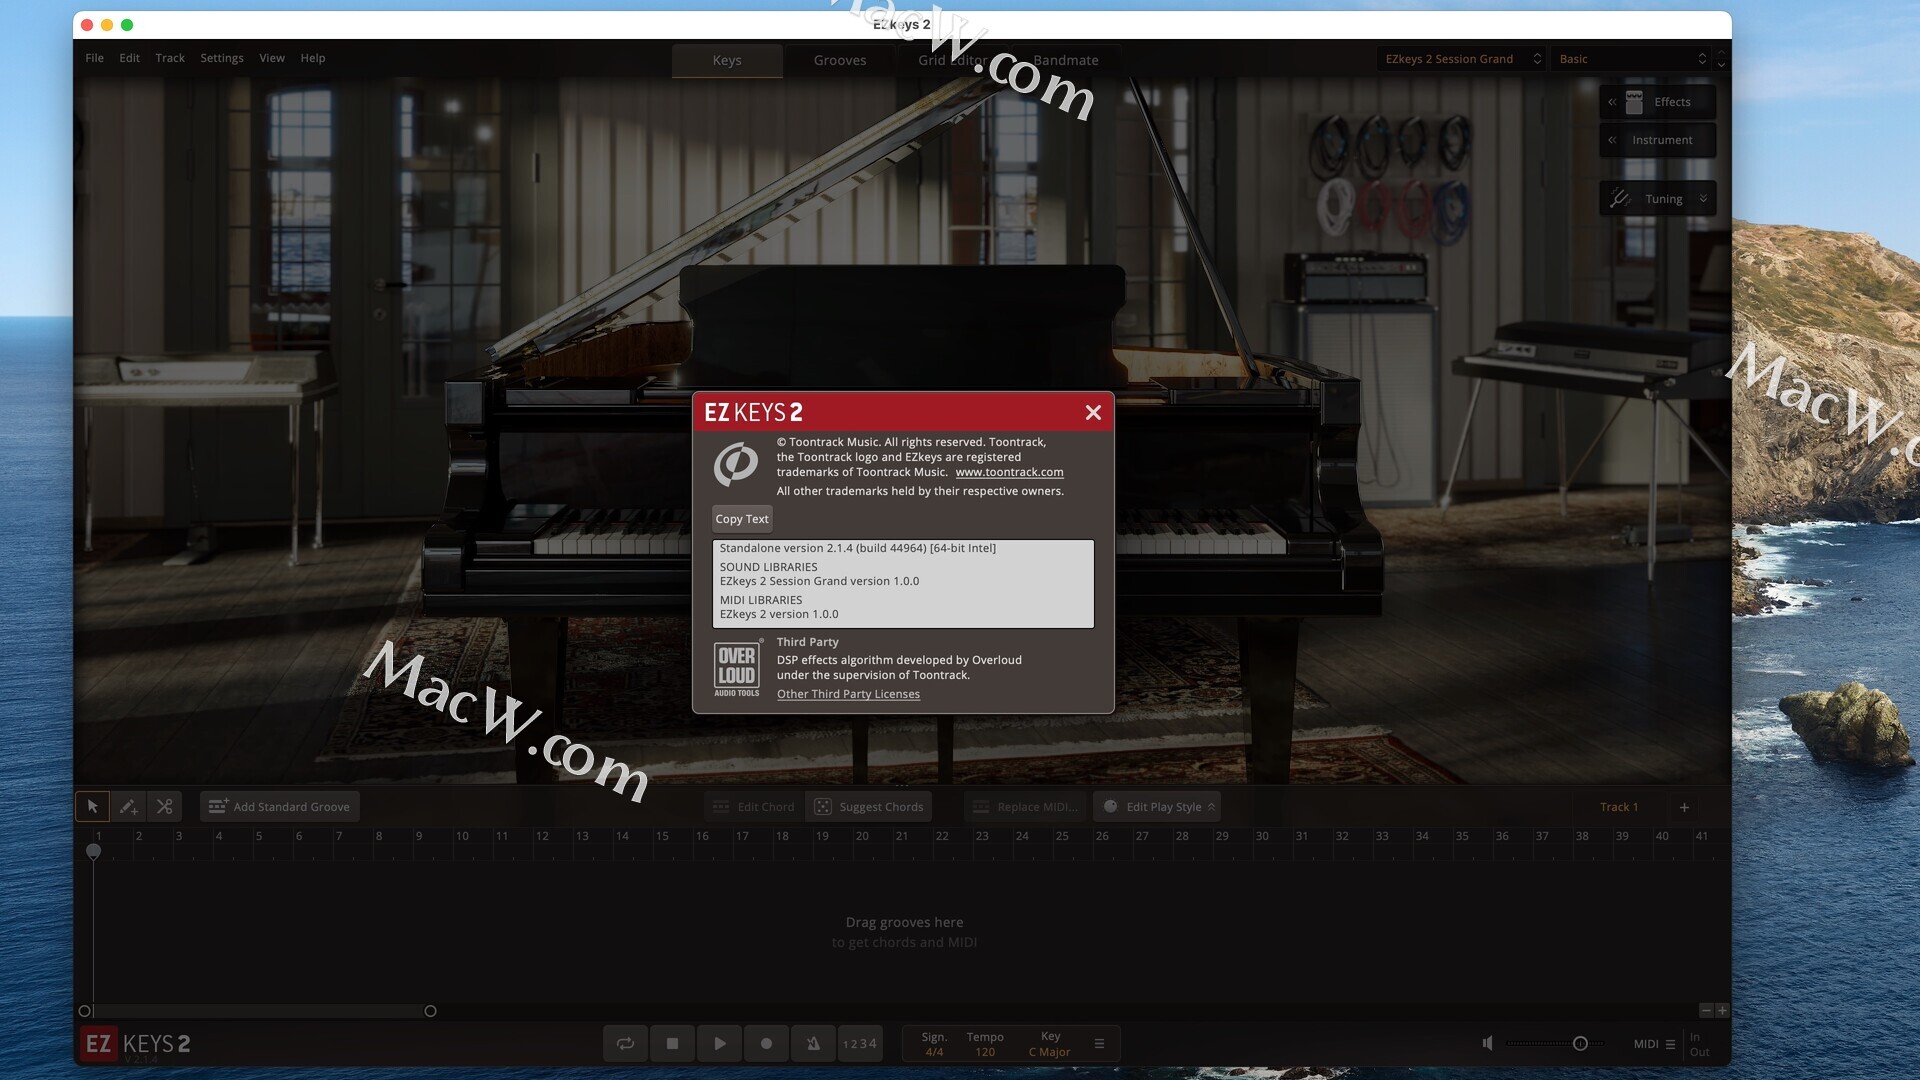Close the EZkeys 2 about dialog
Image resolution: width=1920 pixels, height=1080 pixels.
1093,412
